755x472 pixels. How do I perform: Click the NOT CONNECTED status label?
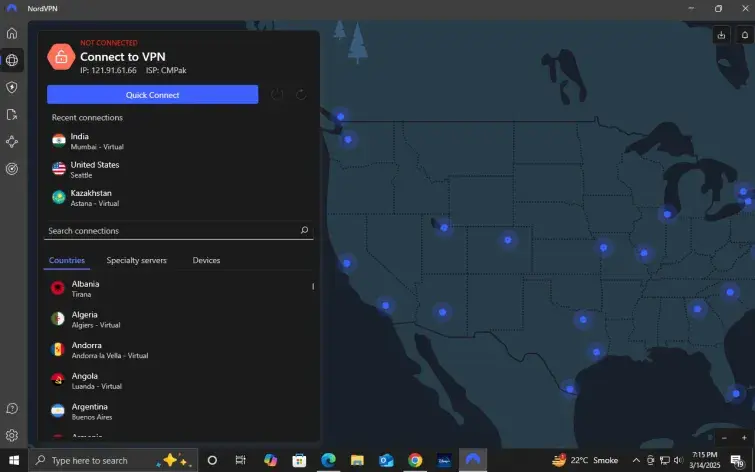point(109,43)
